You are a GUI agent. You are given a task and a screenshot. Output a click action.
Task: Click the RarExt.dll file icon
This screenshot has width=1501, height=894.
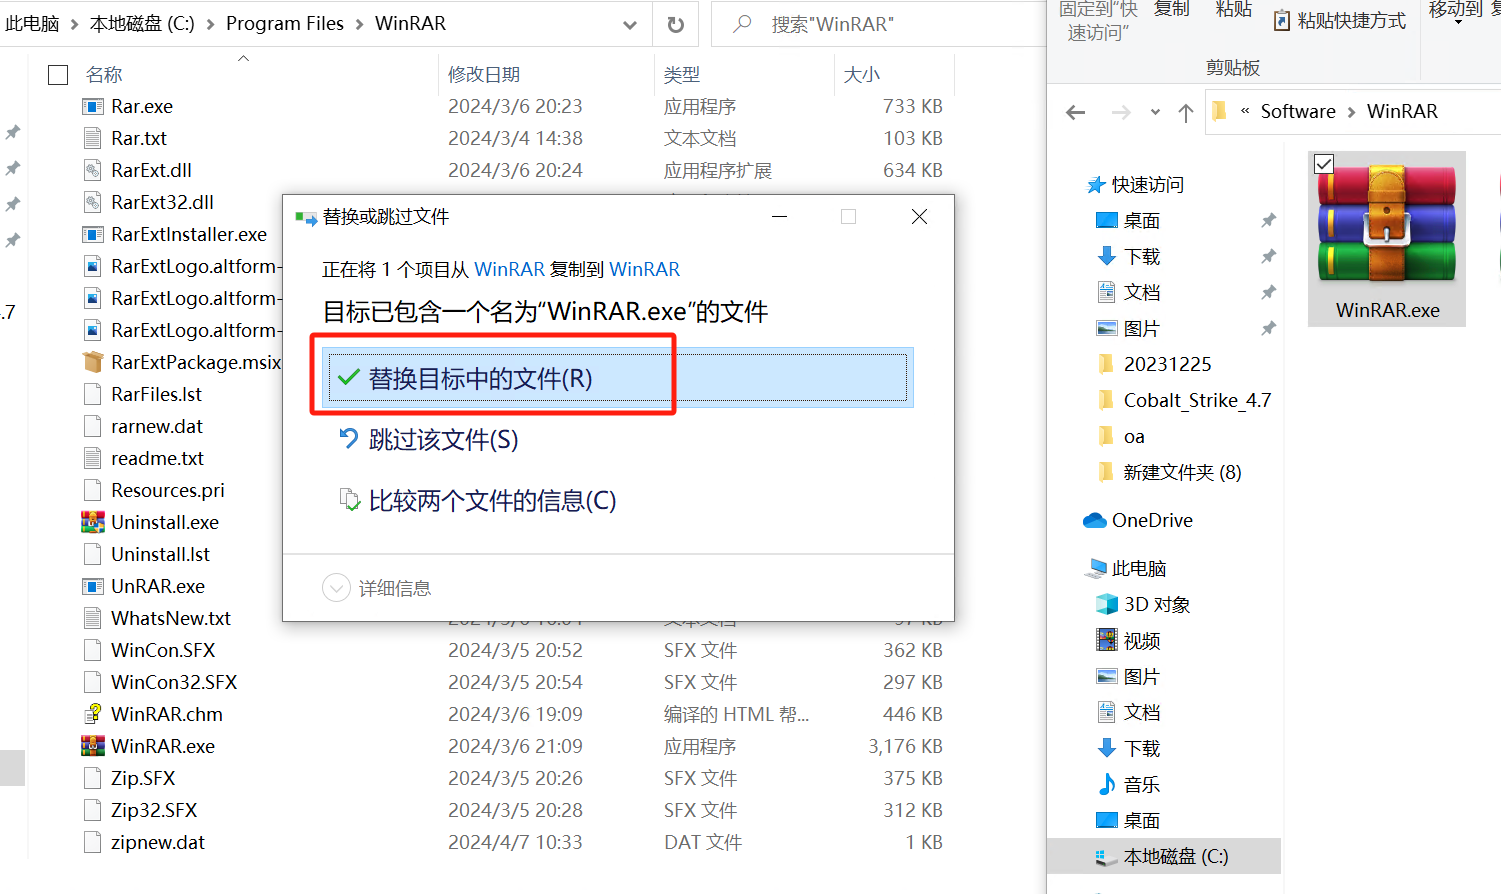(93, 170)
